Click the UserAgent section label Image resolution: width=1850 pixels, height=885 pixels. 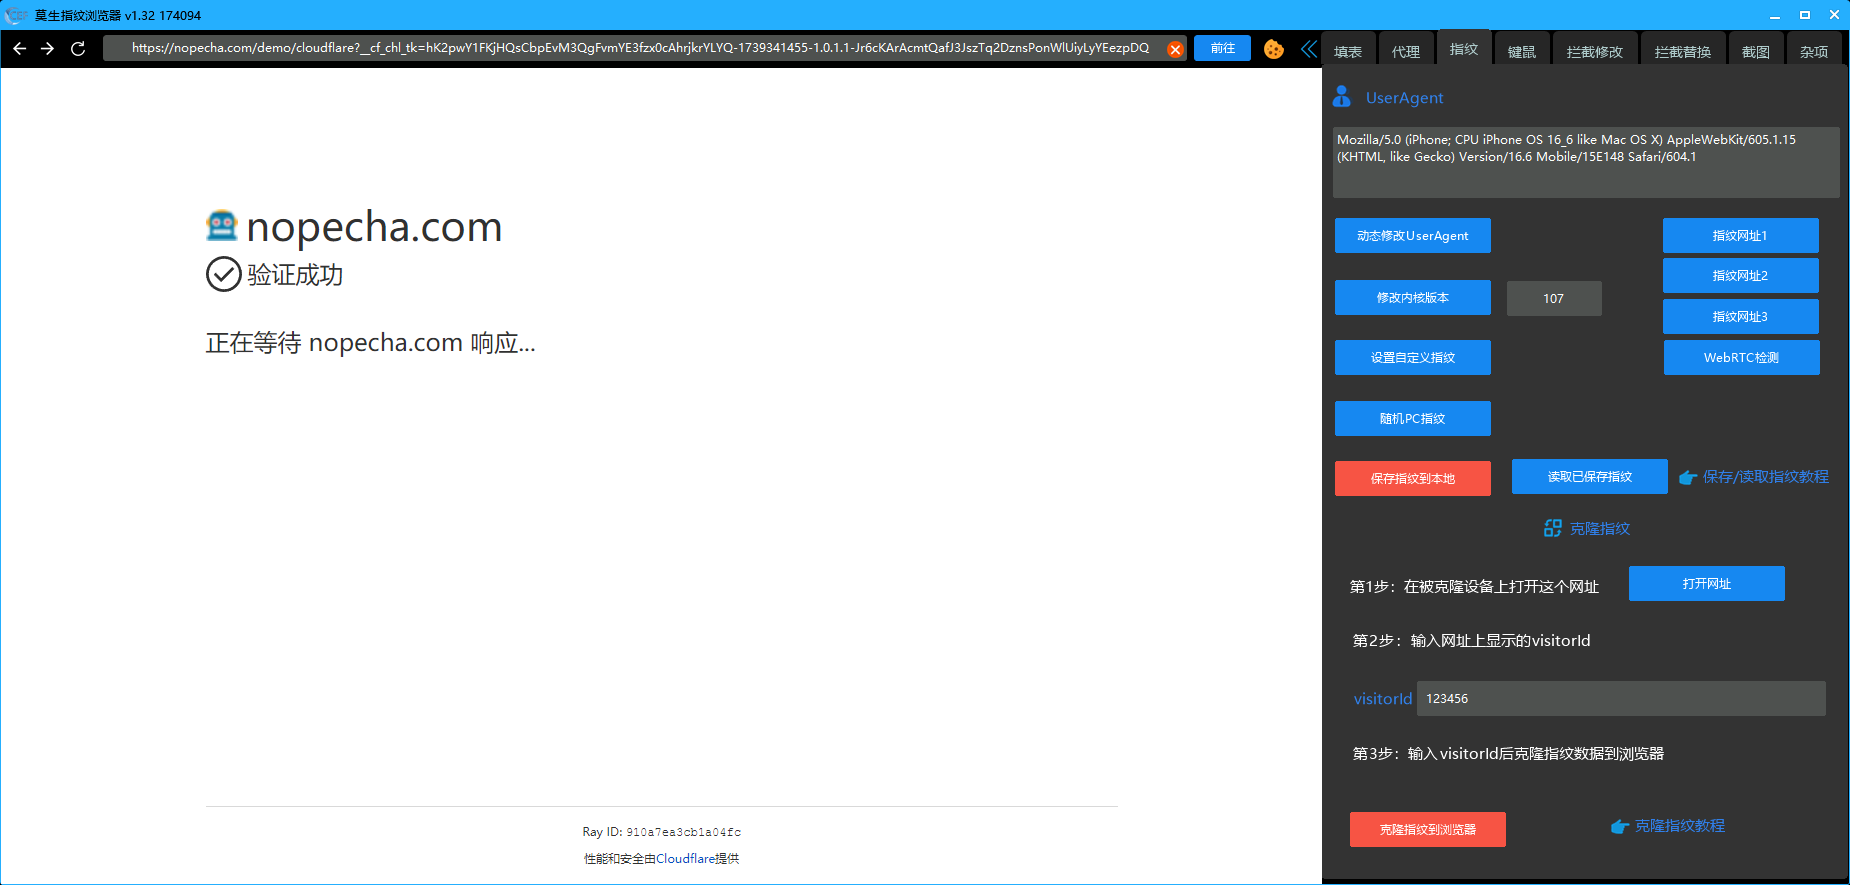1404,98
